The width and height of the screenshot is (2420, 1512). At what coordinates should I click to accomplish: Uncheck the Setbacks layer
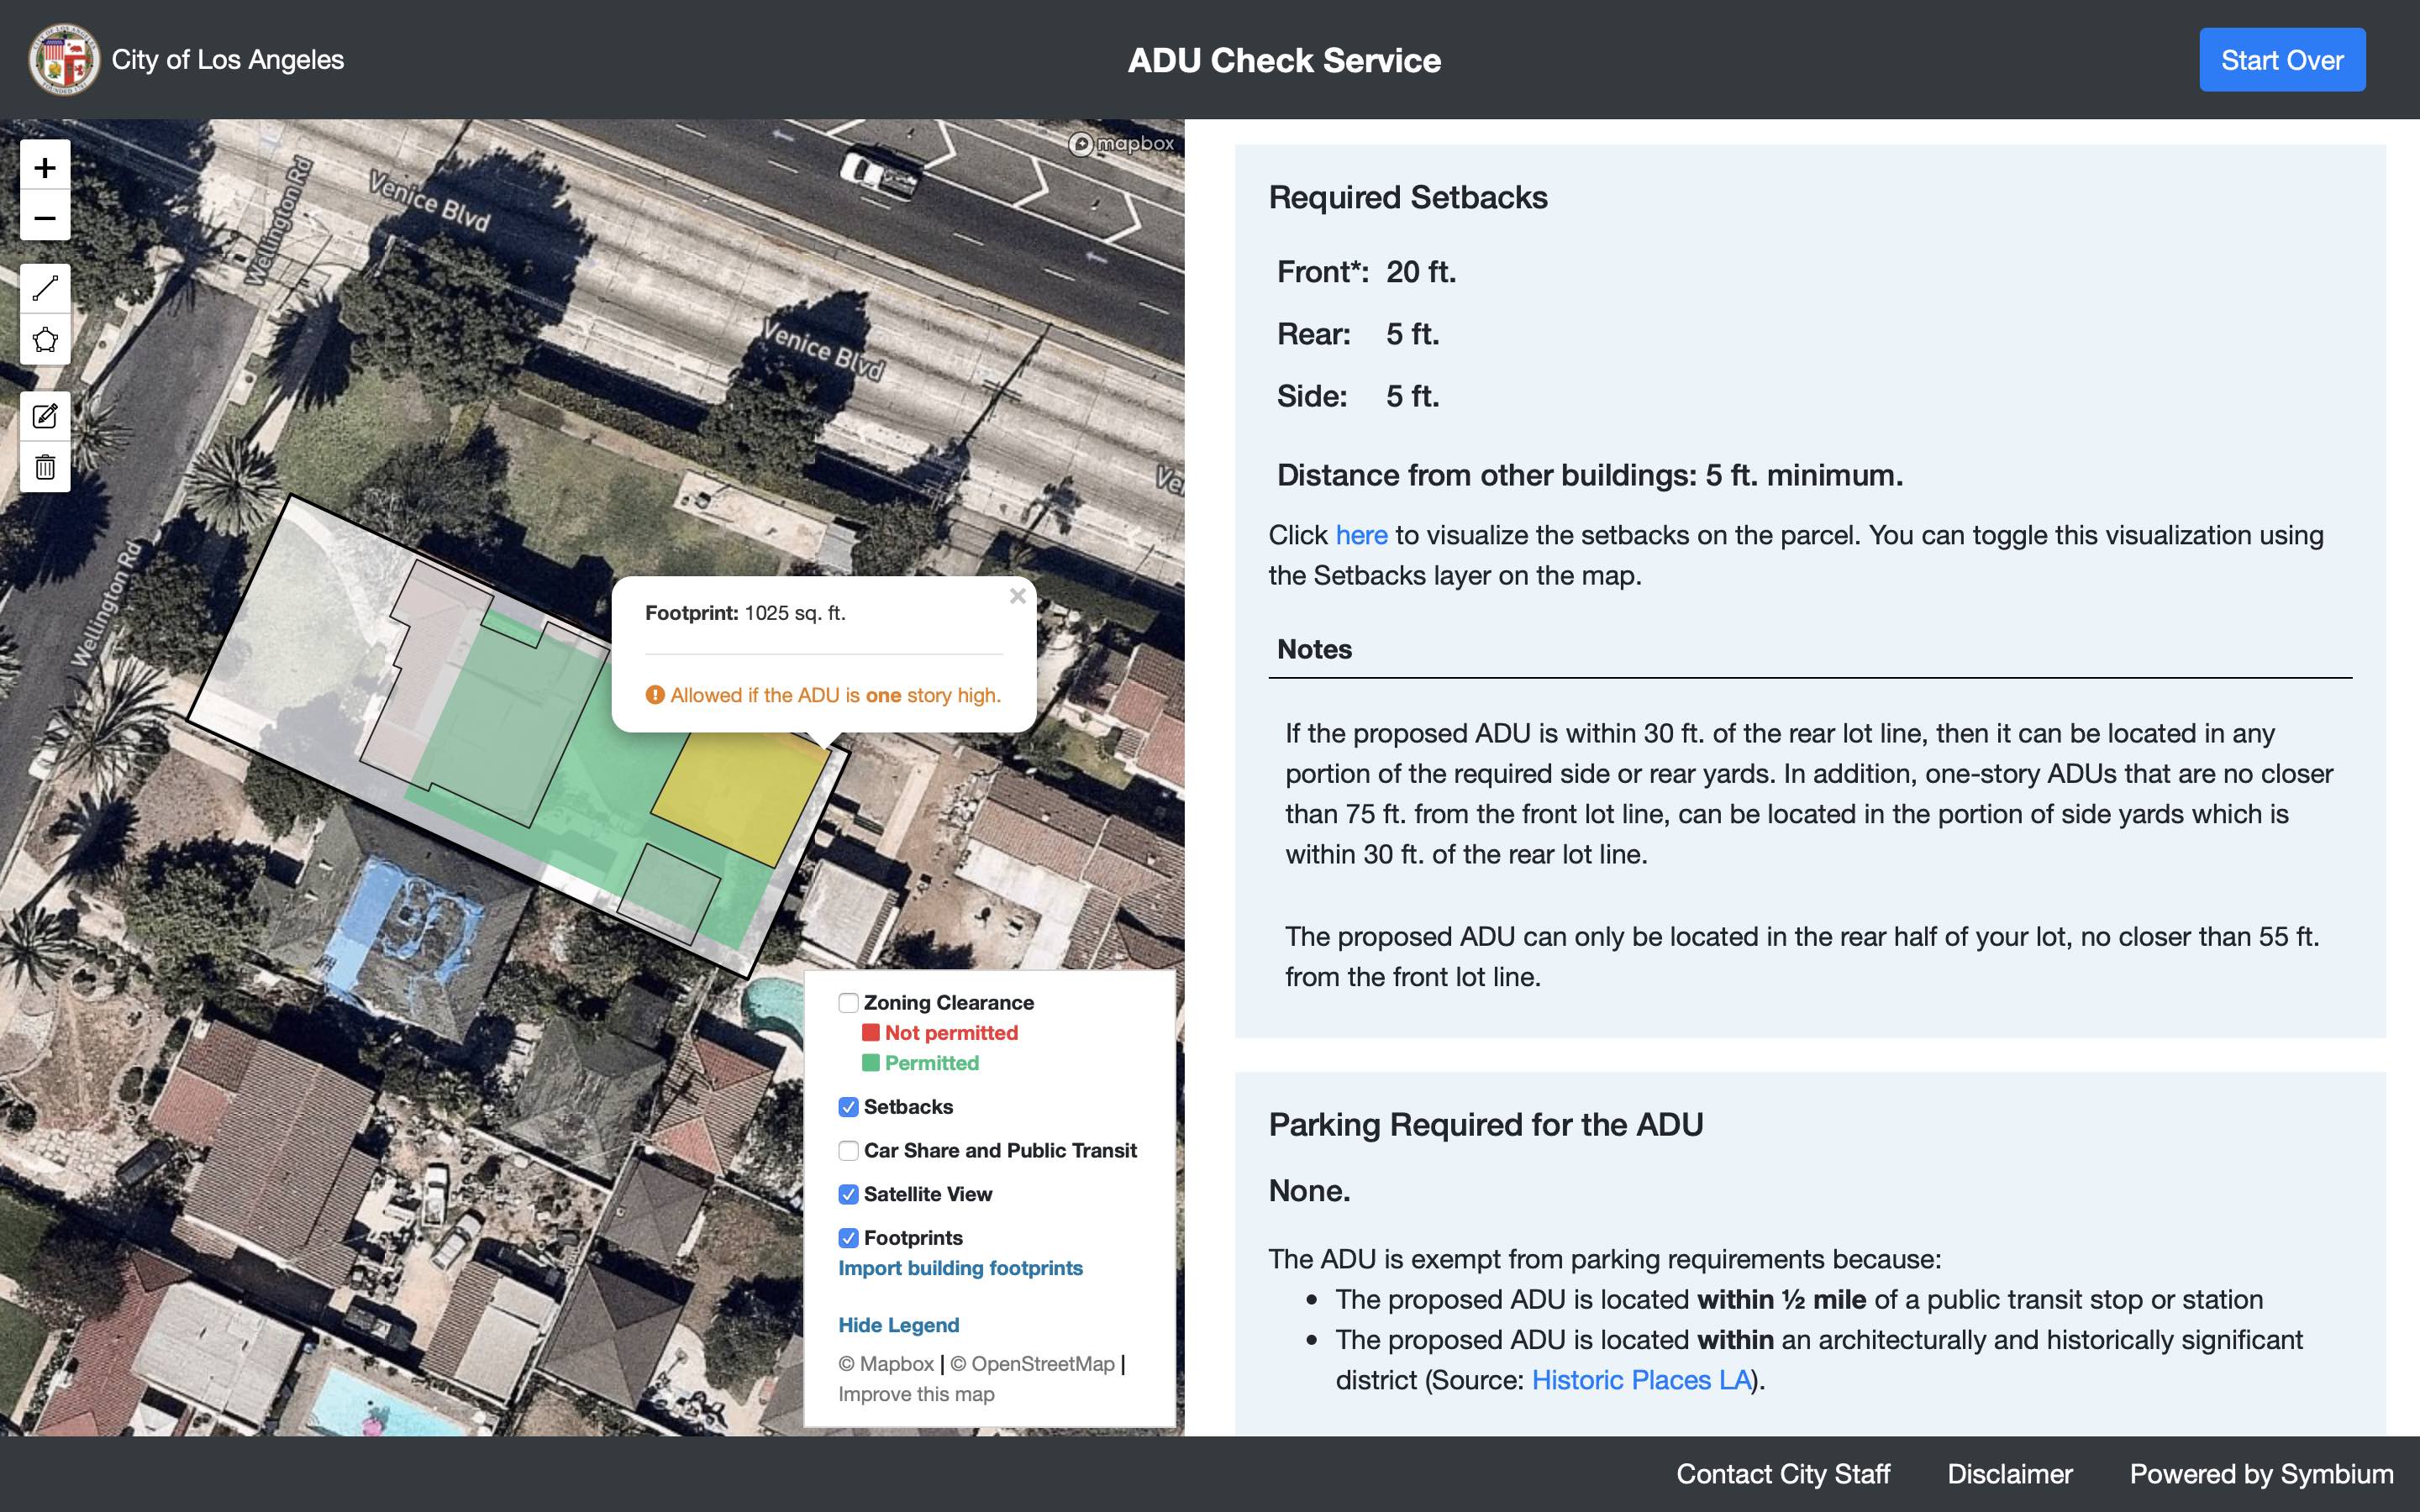coord(848,1107)
